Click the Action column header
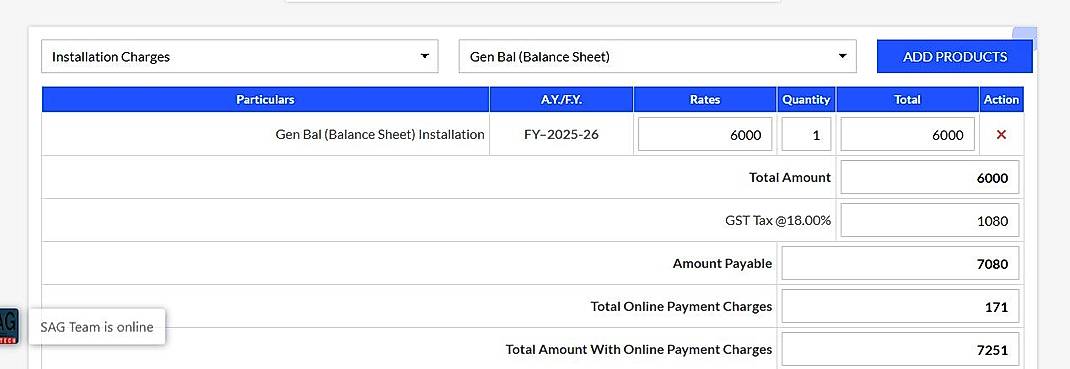The height and width of the screenshot is (369, 1070). (x=1001, y=100)
